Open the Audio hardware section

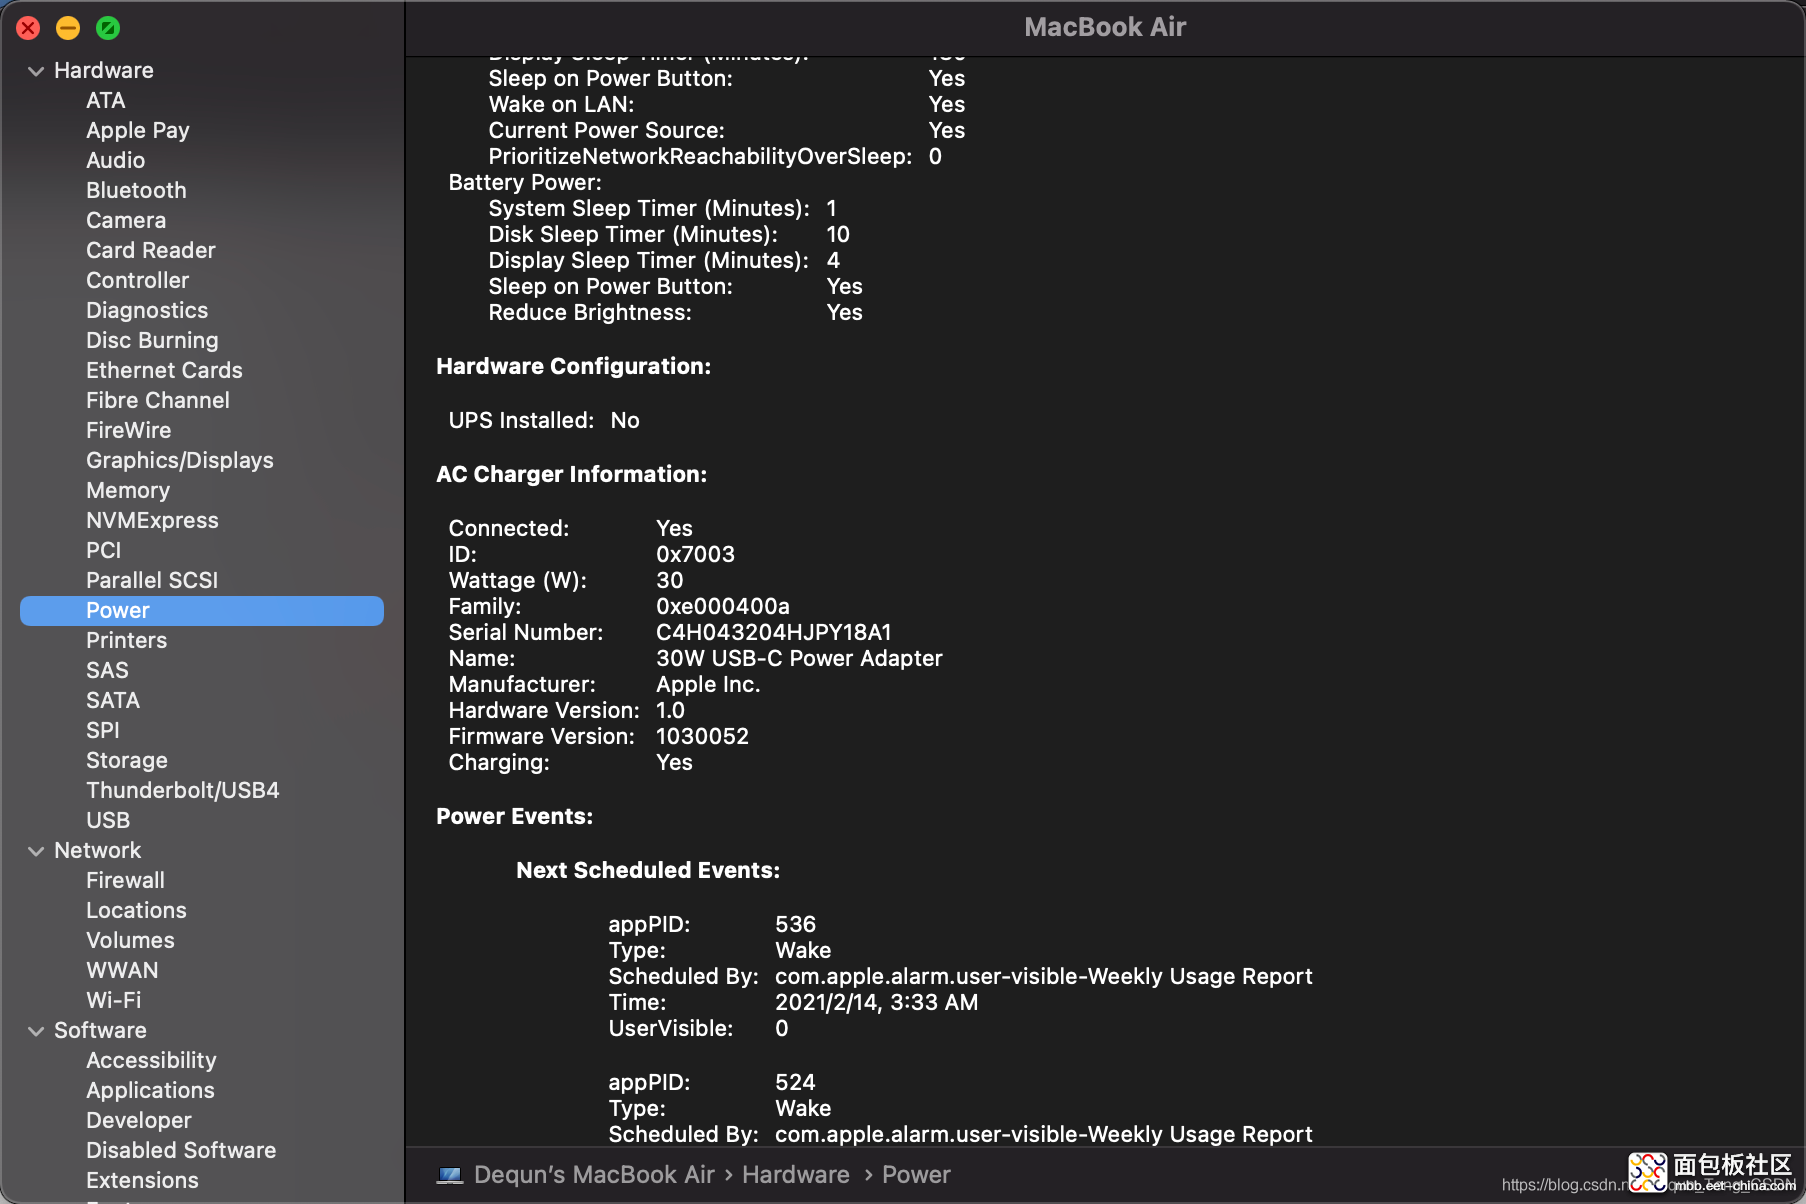(x=115, y=161)
